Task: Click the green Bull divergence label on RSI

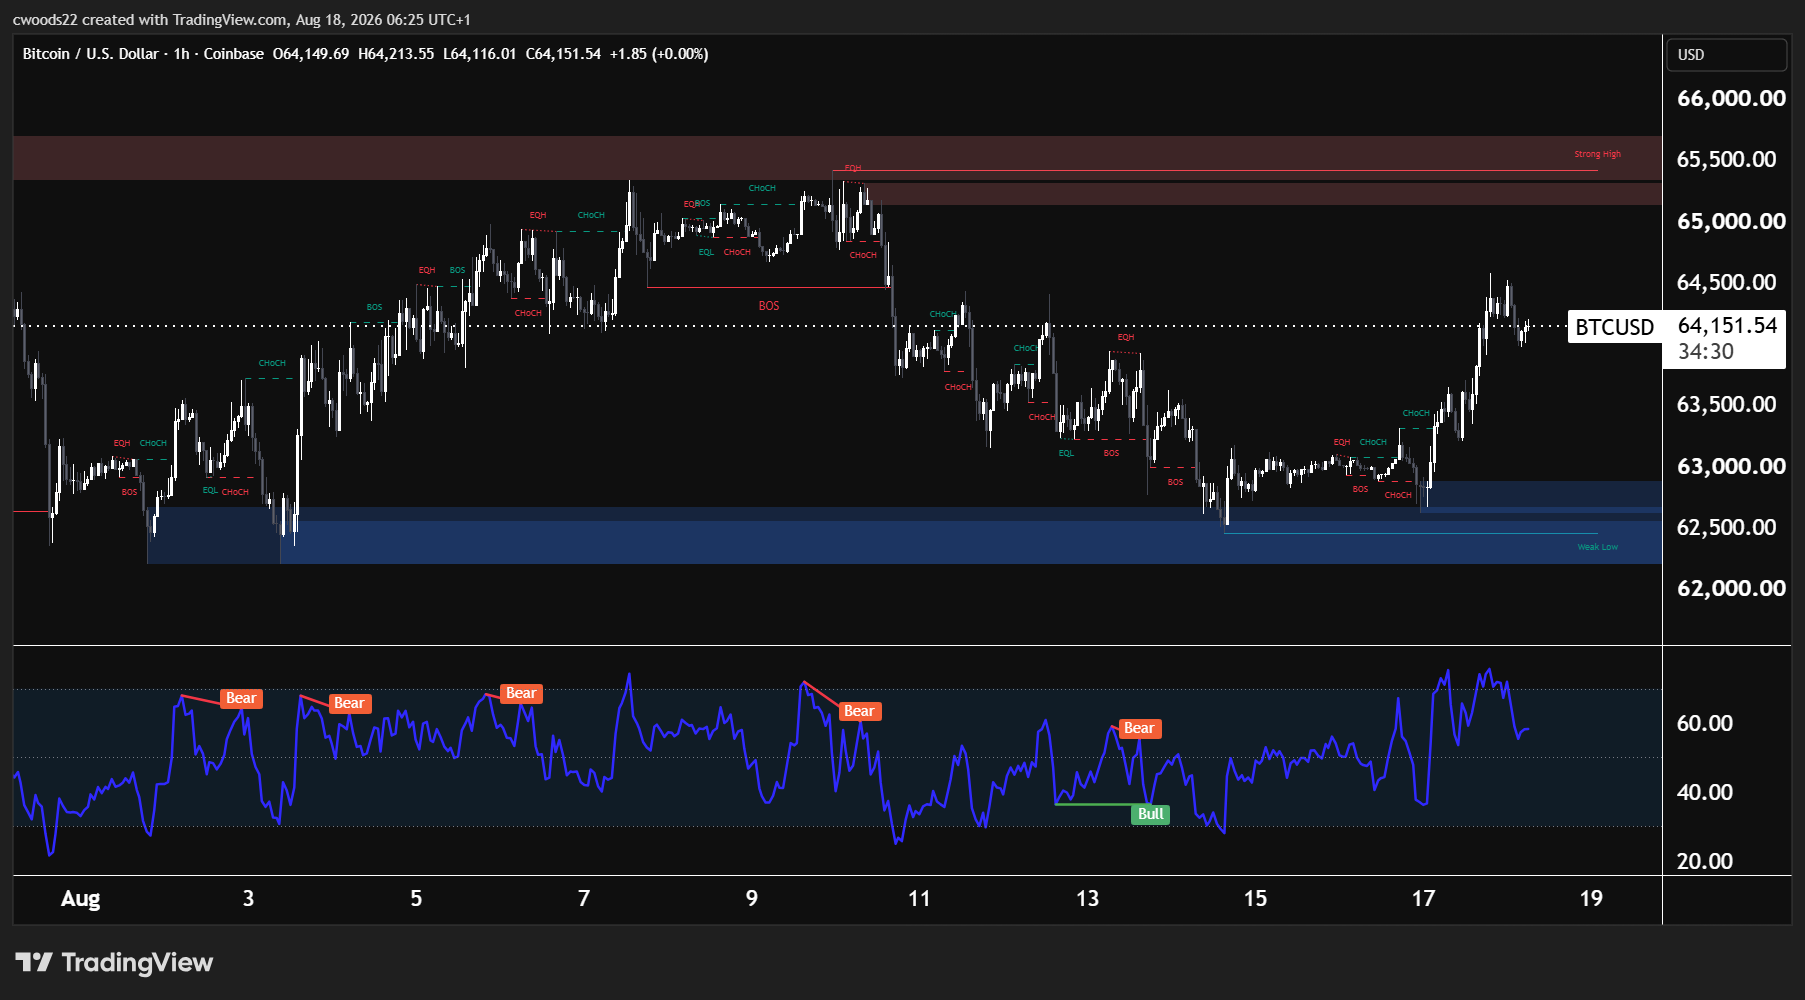Action: tap(1150, 814)
